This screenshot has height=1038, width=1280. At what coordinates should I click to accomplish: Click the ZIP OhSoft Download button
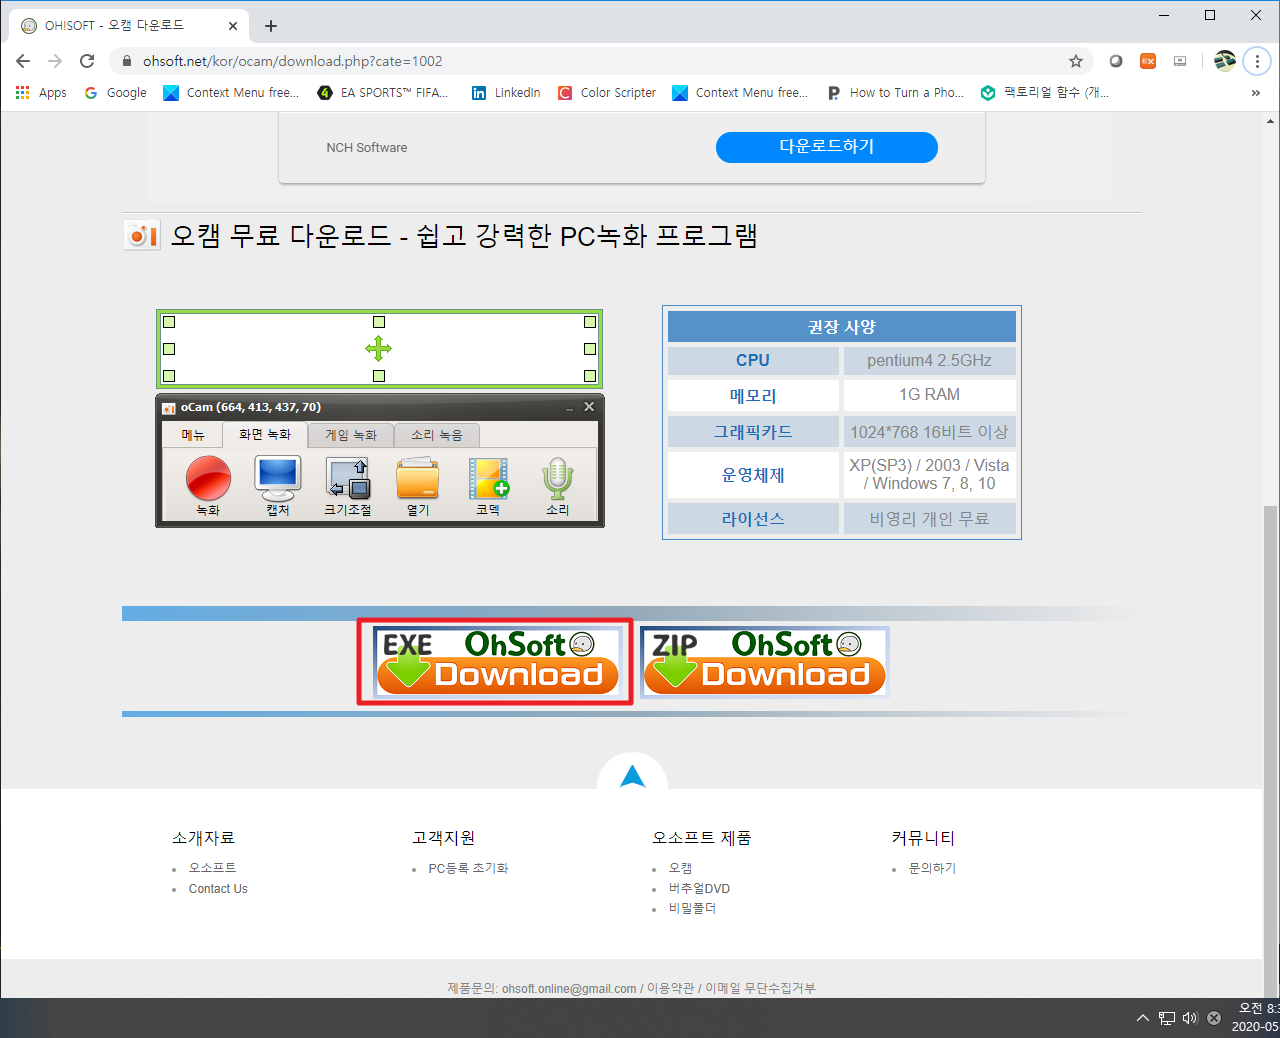tap(764, 661)
